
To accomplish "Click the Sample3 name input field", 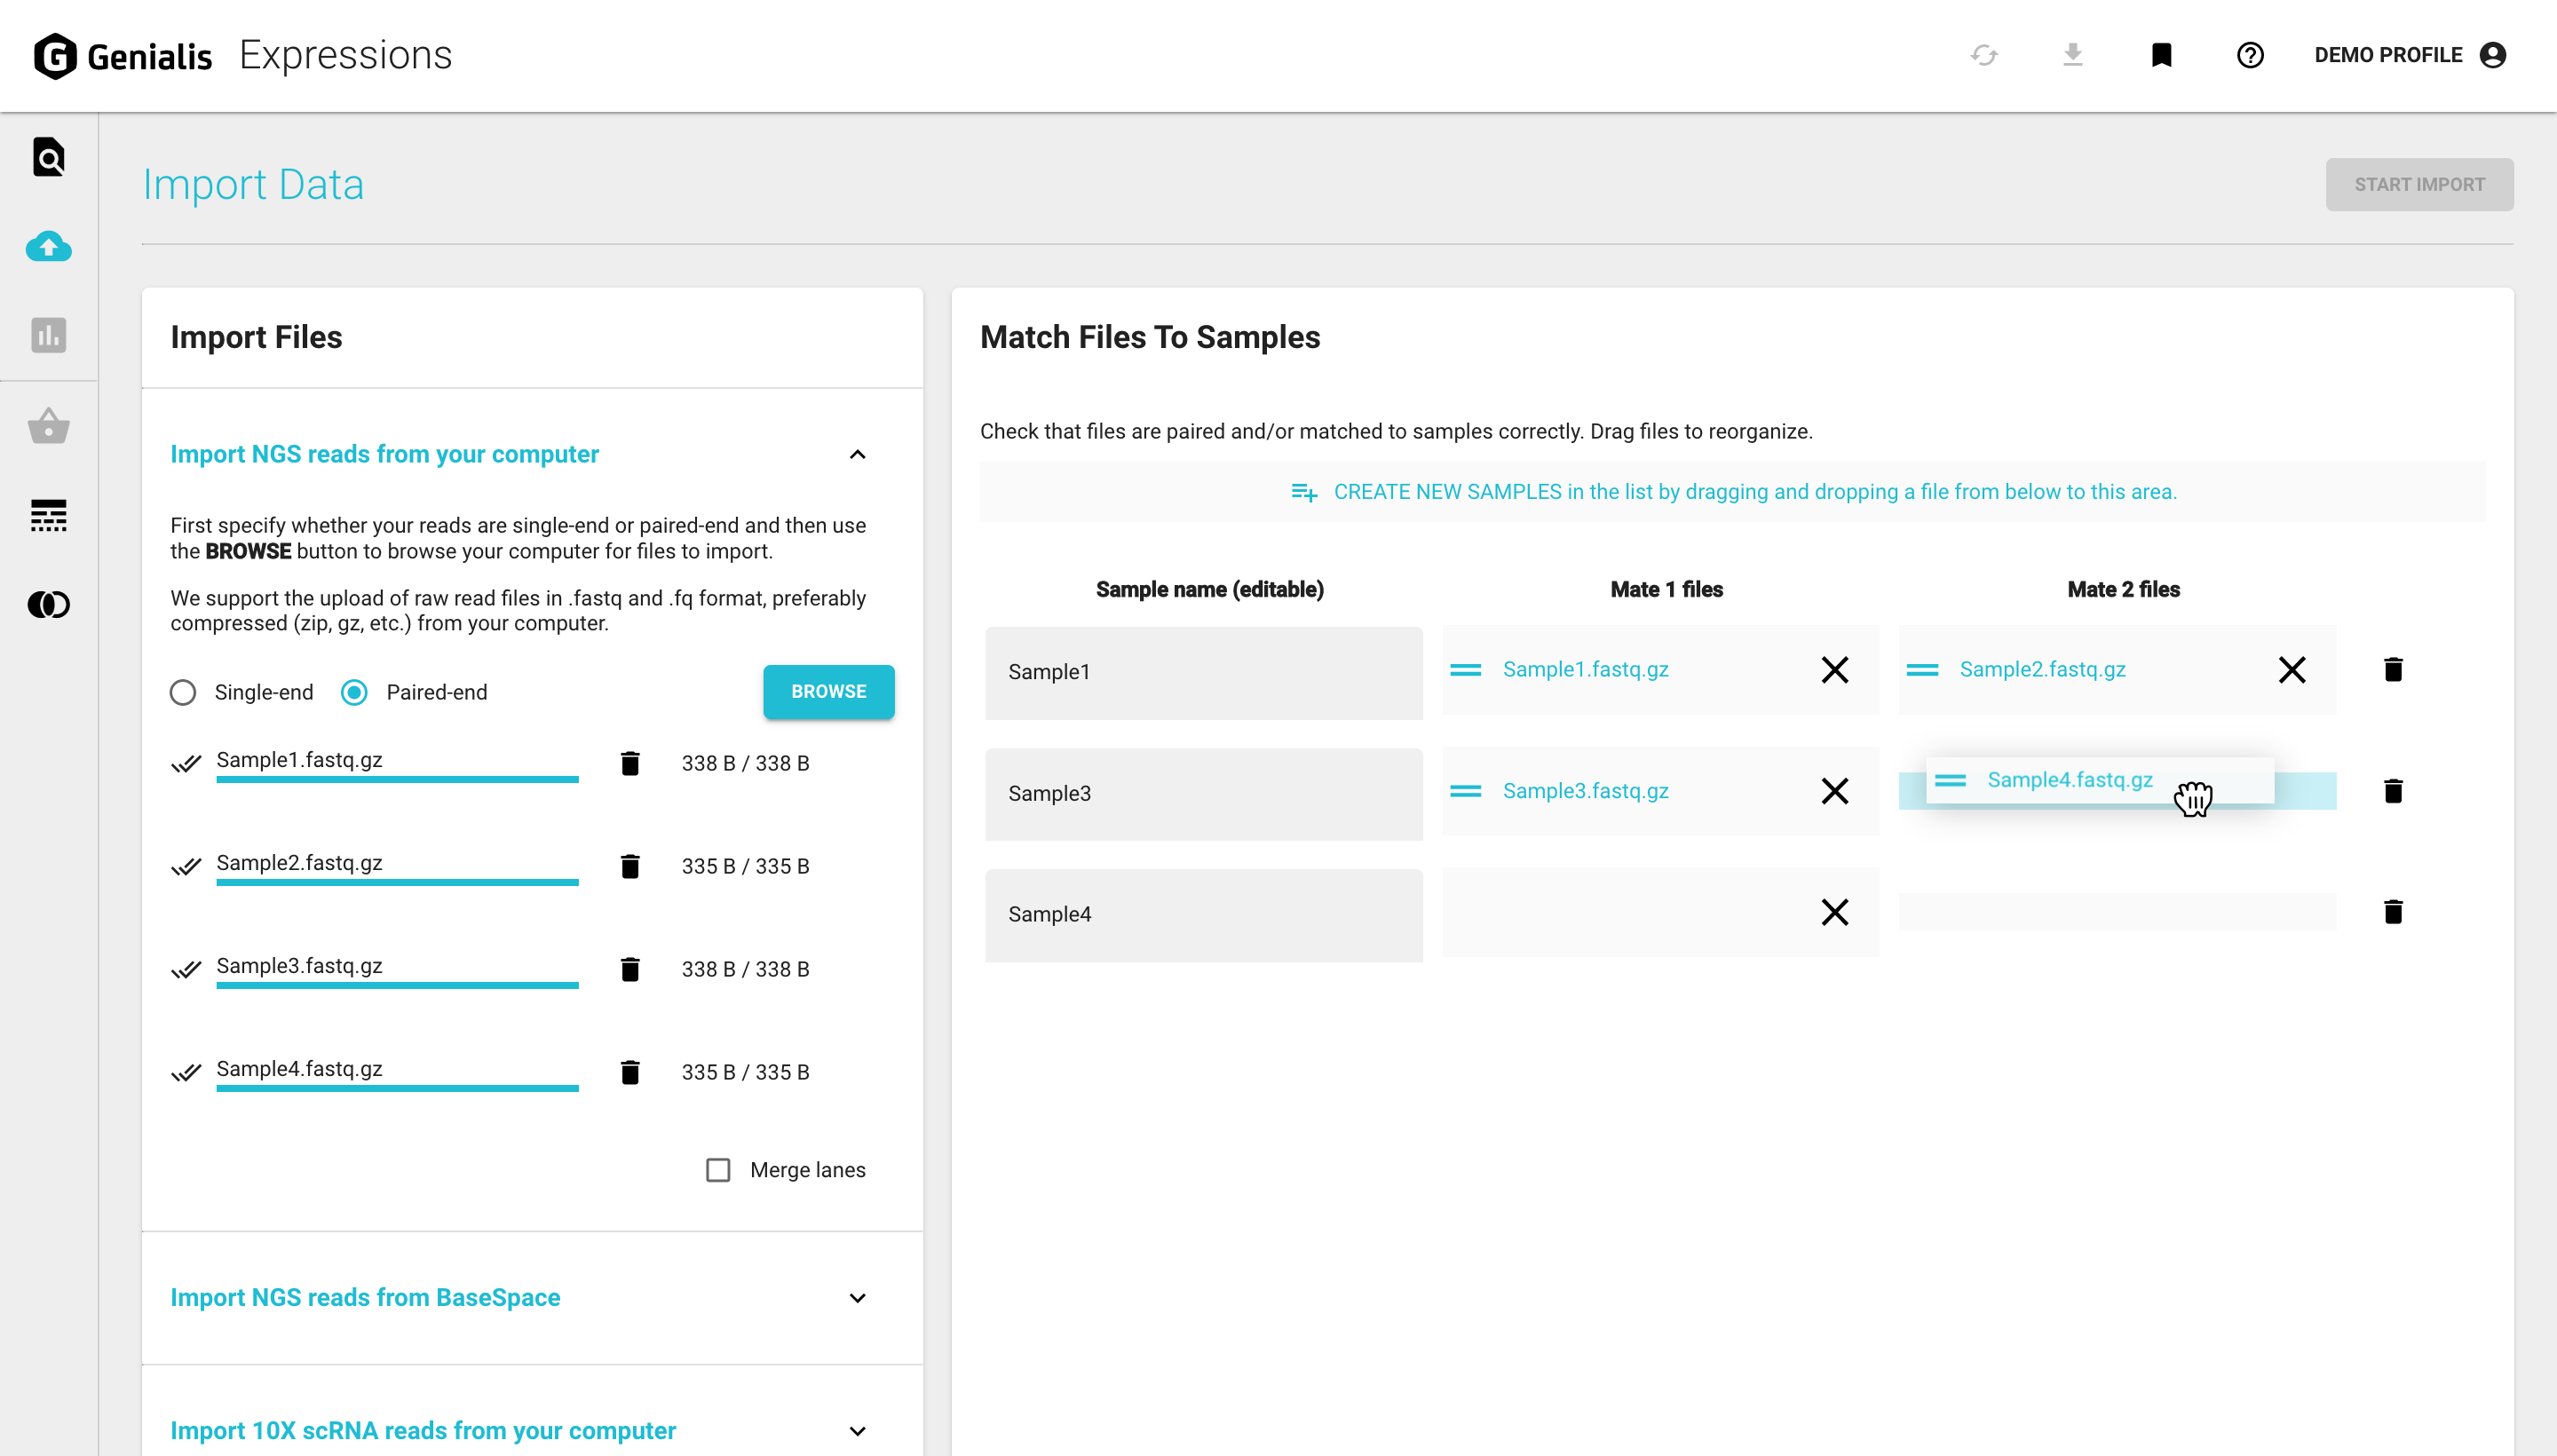I will (x=1203, y=794).
